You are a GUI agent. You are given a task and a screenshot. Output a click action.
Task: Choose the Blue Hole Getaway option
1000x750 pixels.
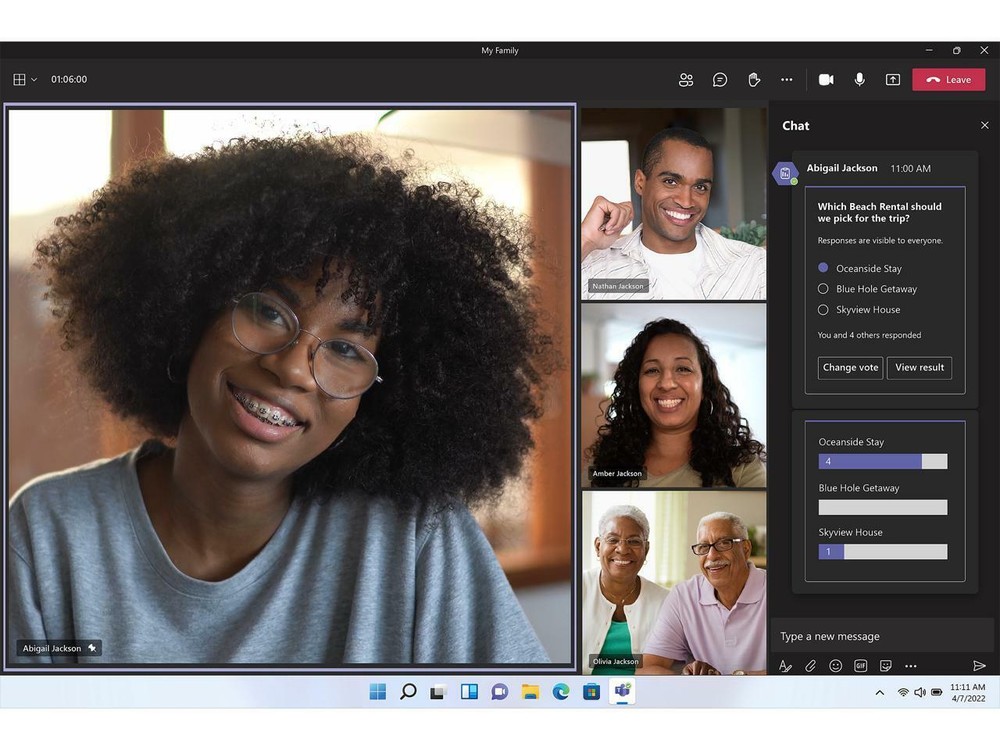823,289
